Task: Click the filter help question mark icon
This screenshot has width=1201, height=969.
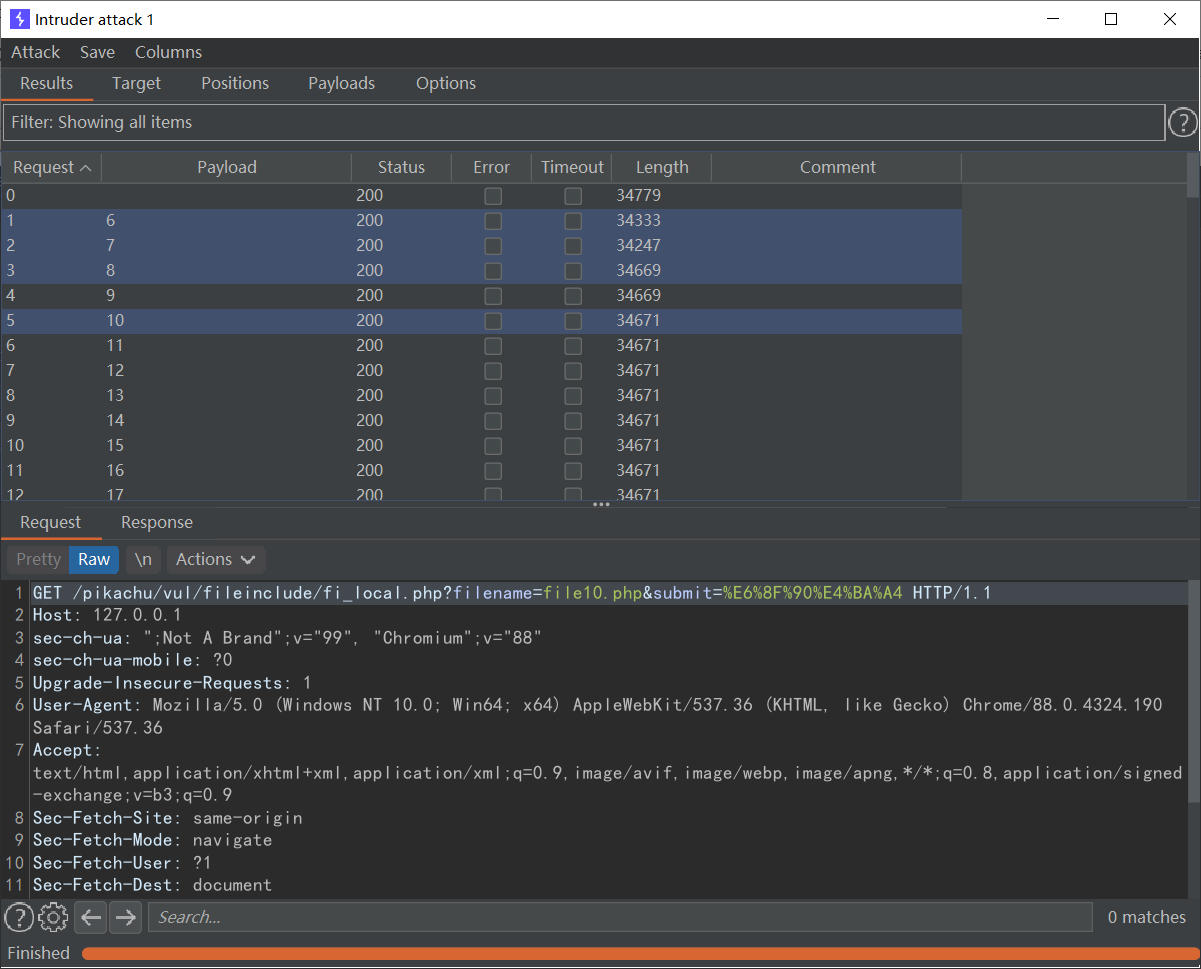Action: 1182,123
